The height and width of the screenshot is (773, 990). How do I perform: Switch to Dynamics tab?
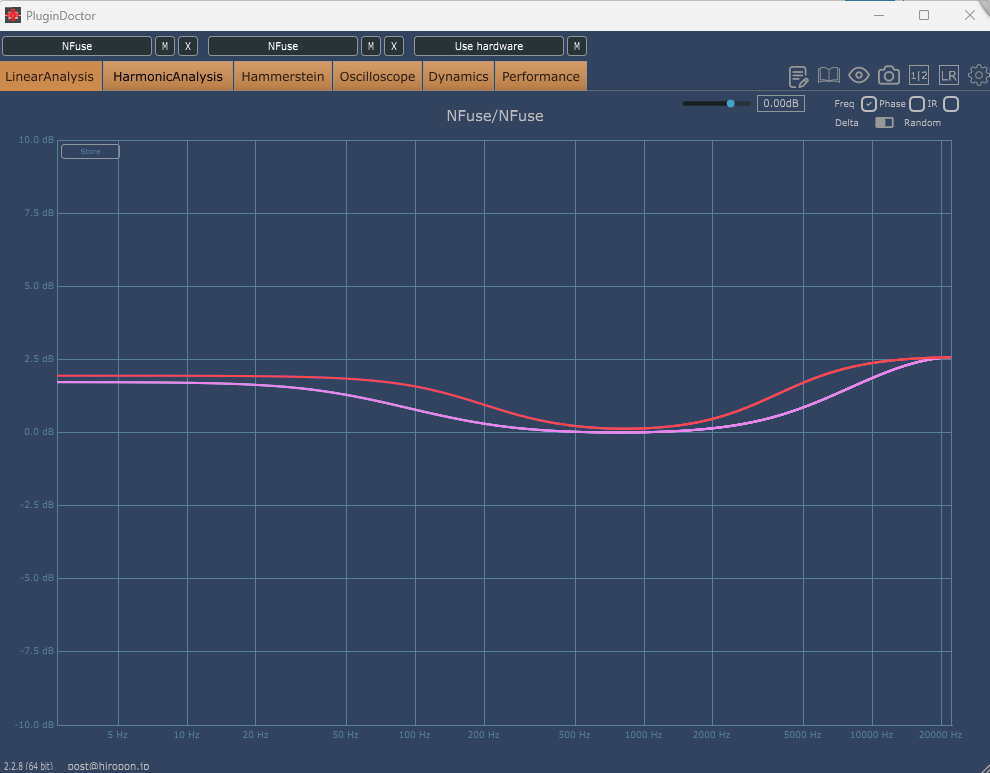[458, 76]
